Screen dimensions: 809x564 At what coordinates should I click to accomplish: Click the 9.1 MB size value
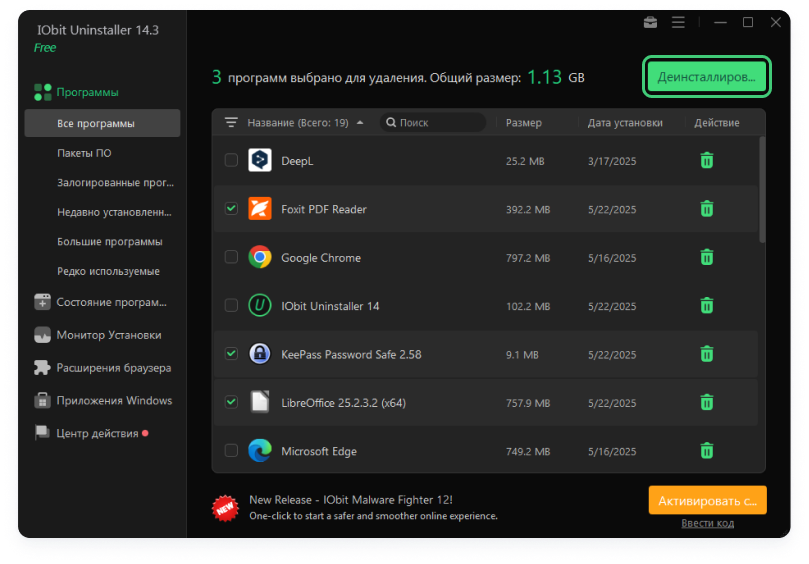click(x=522, y=354)
